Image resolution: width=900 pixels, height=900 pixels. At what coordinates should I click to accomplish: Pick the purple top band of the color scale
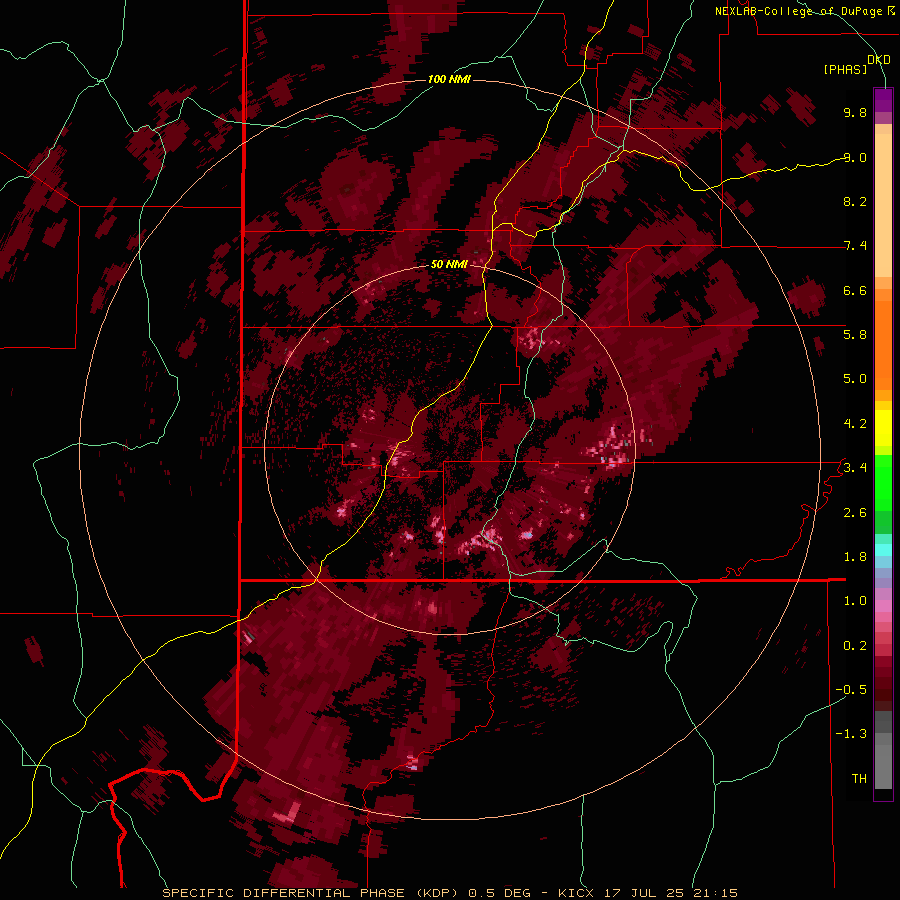coord(883,100)
